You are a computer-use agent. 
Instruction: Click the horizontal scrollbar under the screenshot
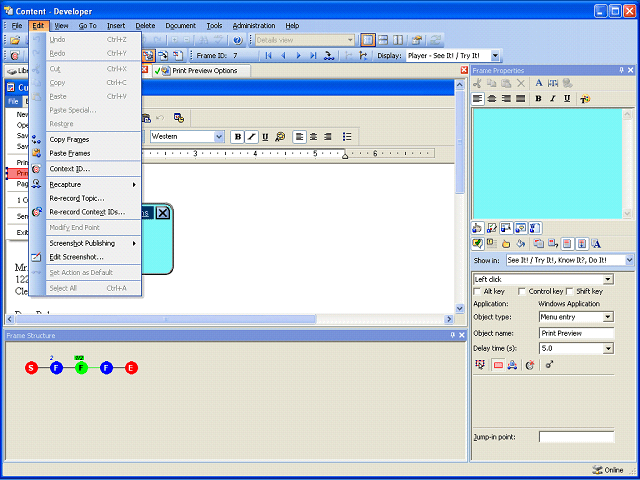[165, 319]
